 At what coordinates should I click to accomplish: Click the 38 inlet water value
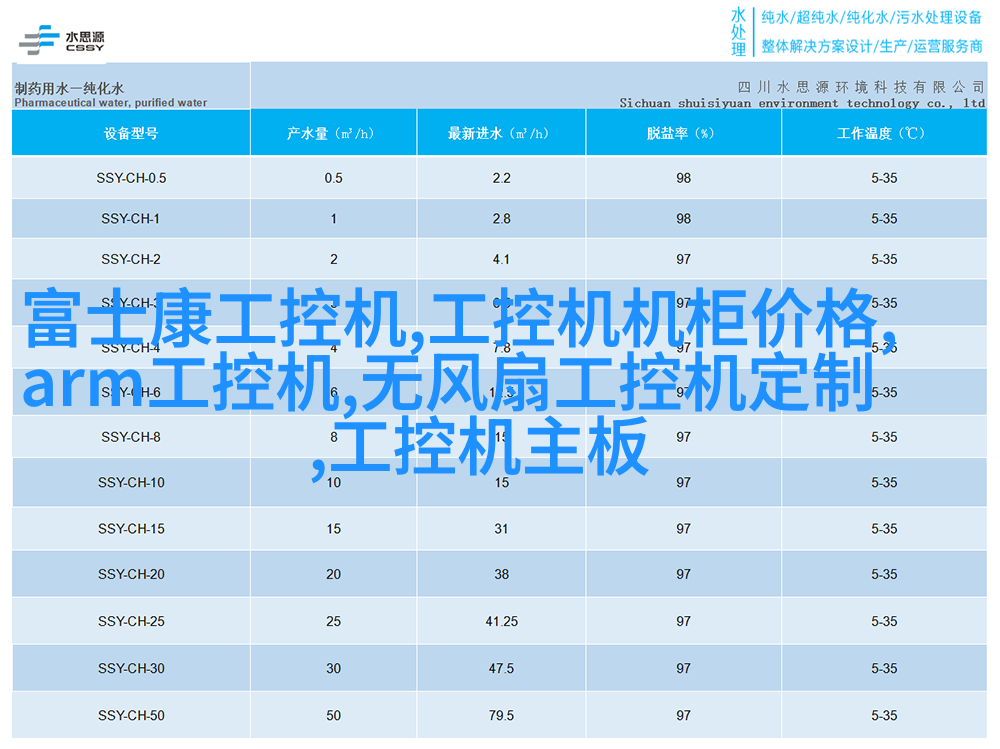tap(501, 574)
